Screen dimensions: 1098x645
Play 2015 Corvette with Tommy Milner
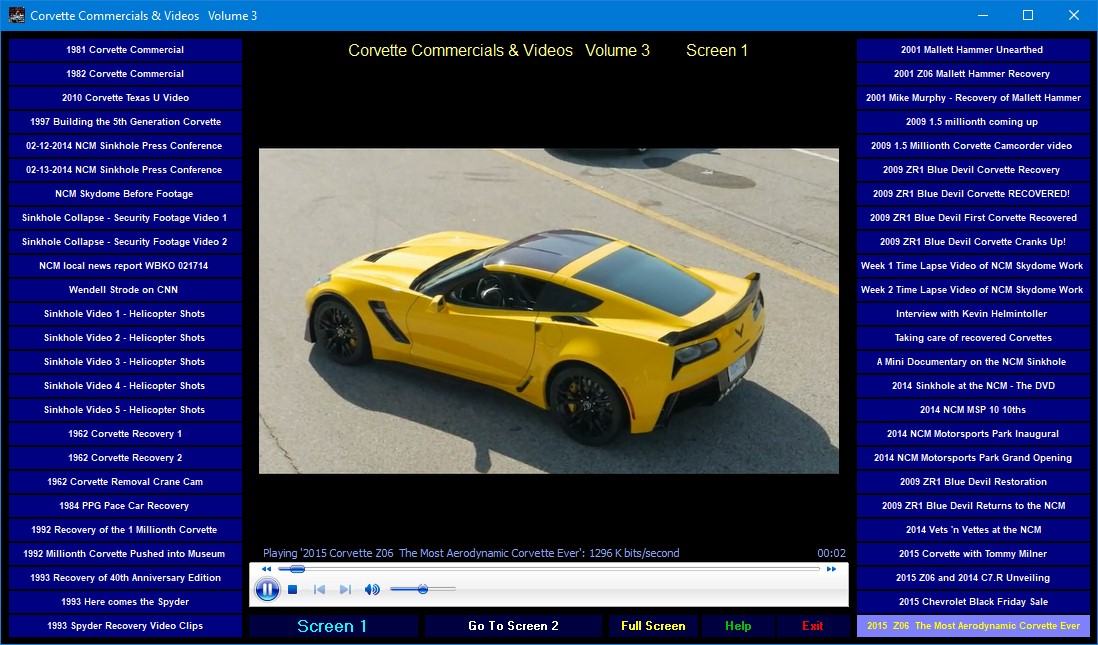pos(973,553)
